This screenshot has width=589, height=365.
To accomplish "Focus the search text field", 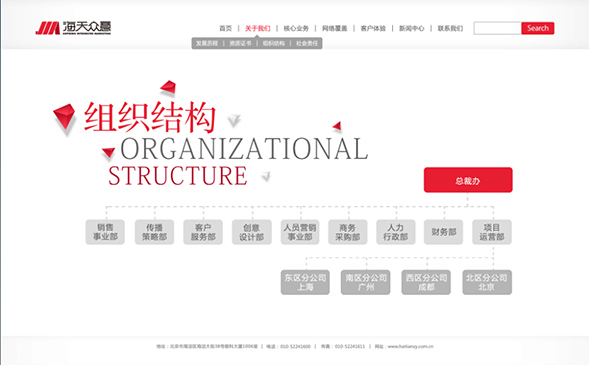I will pos(497,28).
